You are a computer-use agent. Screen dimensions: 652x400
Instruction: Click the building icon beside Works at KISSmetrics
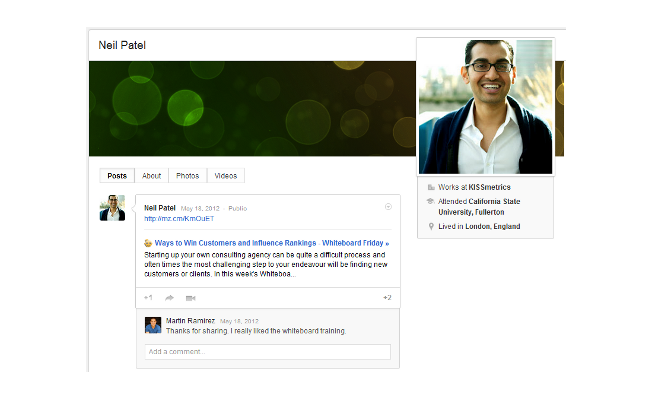(430, 187)
